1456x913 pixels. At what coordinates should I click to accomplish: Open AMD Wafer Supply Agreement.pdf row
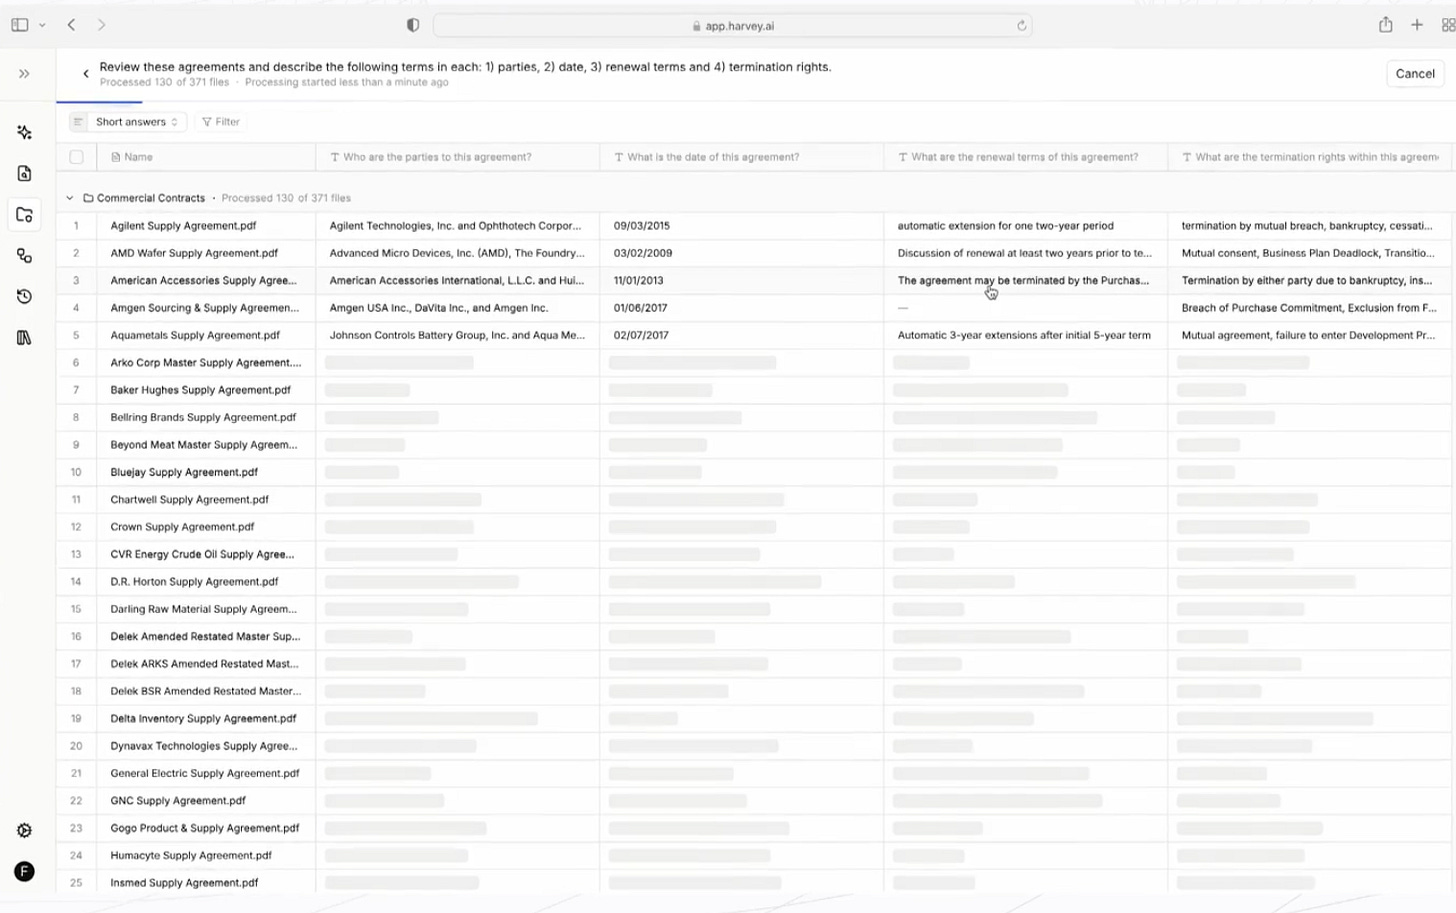194,253
